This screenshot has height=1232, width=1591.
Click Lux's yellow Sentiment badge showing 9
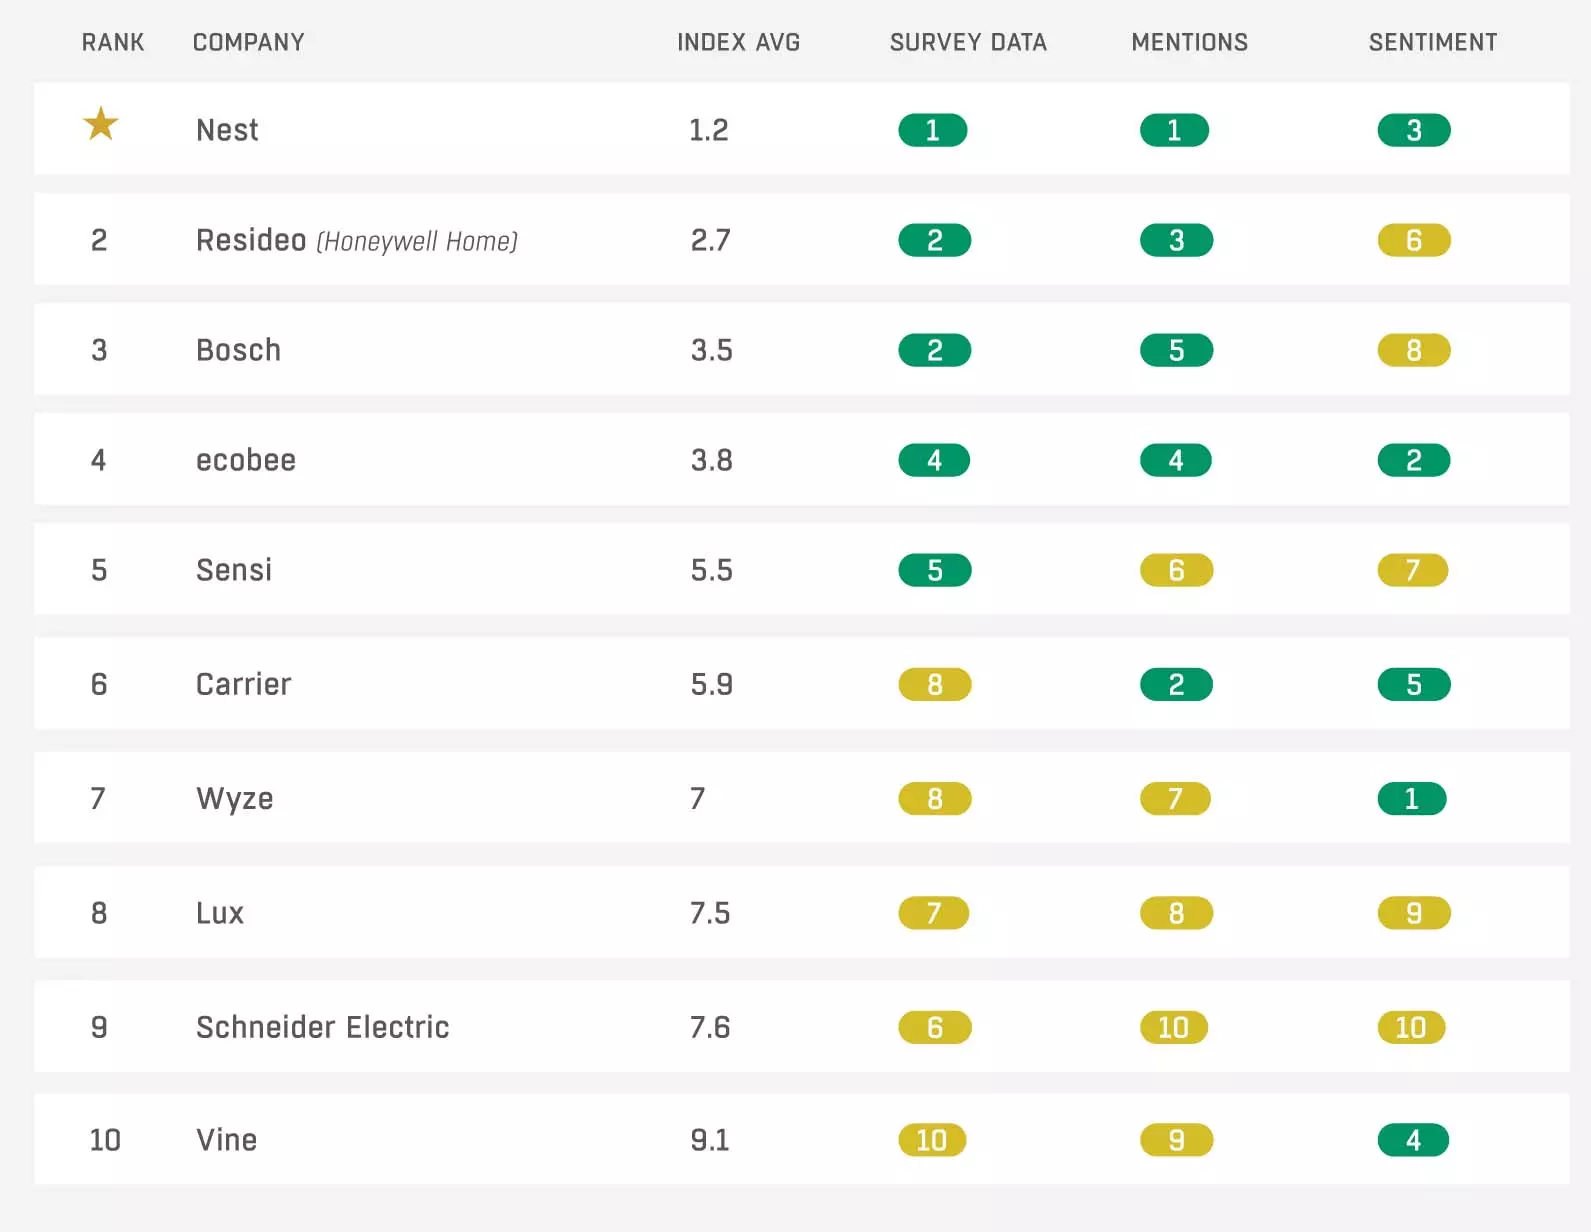pos(1413,913)
